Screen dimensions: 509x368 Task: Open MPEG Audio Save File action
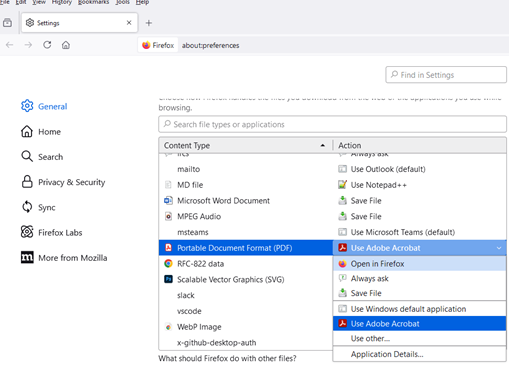coord(419,216)
